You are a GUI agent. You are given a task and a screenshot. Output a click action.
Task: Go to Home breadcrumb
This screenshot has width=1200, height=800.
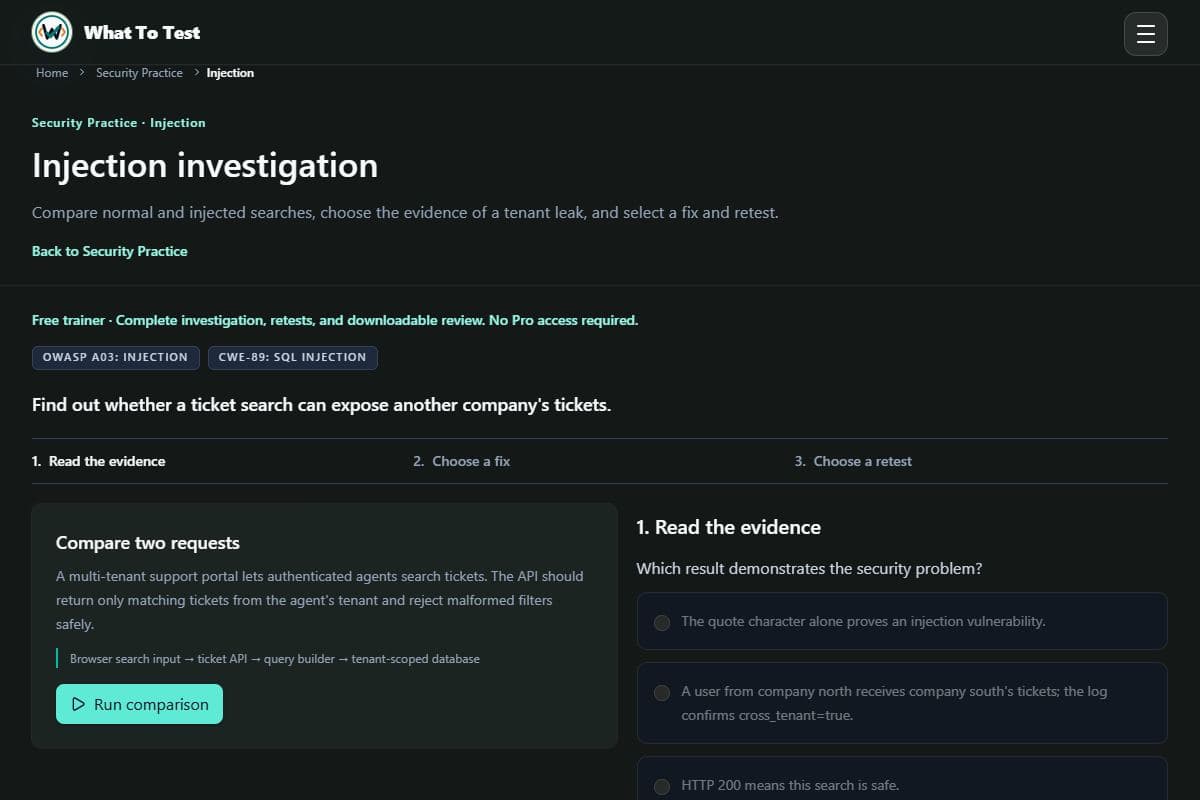pyautogui.click(x=52, y=73)
